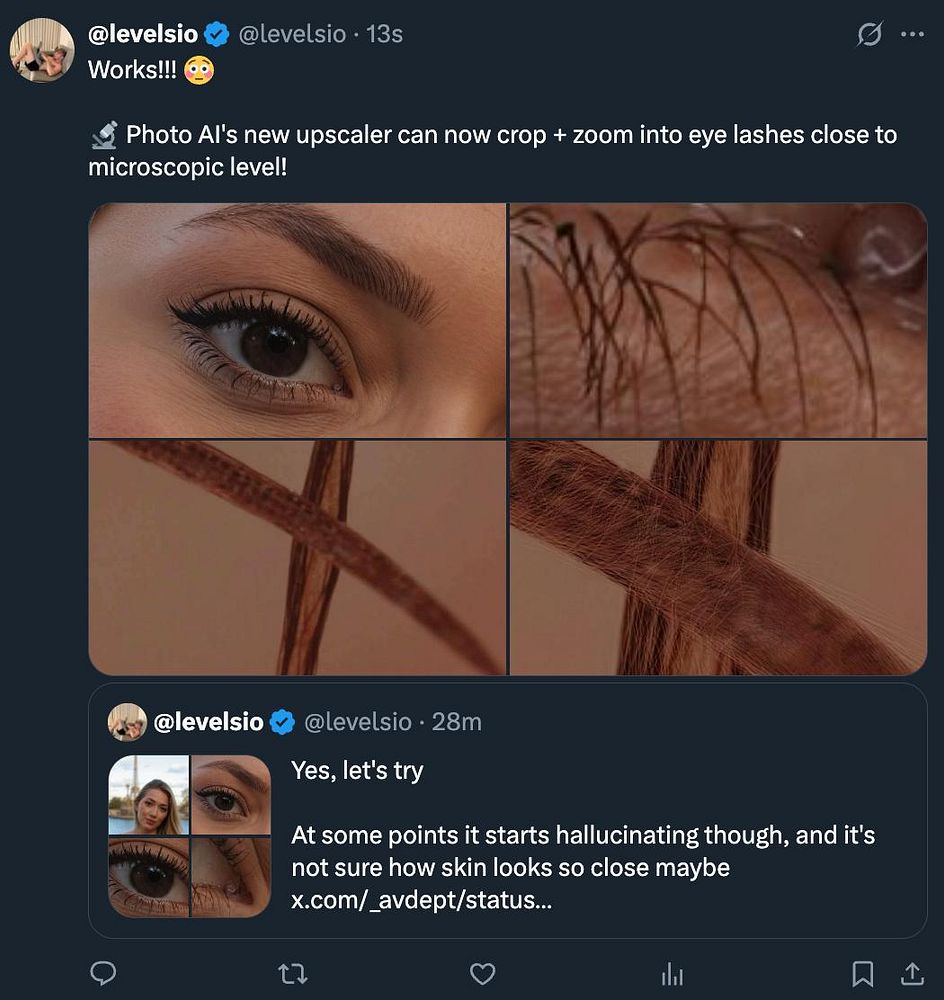
Task: Open the quoted tweet's small avatar
Action: click(127, 721)
